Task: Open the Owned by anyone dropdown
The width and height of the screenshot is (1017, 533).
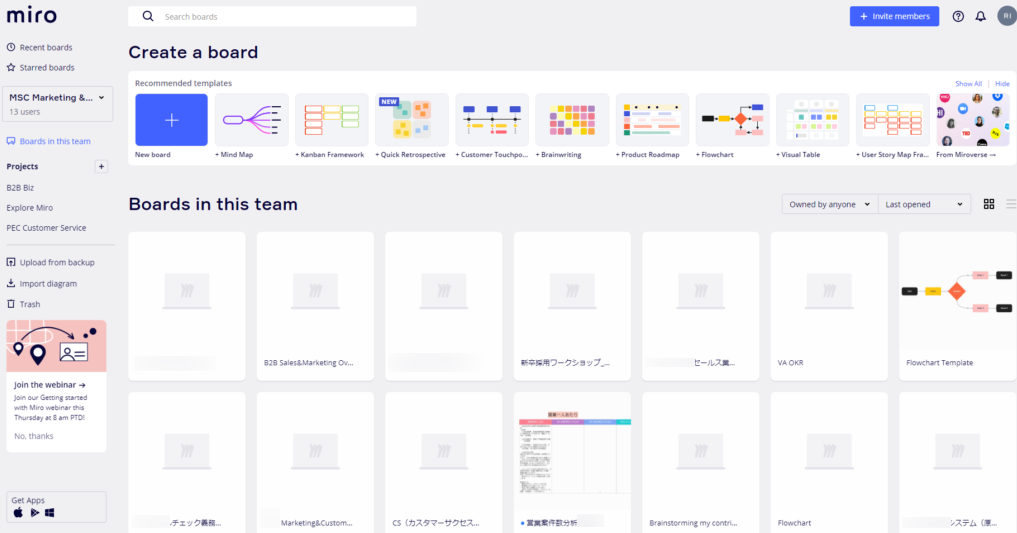Action: [x=830, y=204]
